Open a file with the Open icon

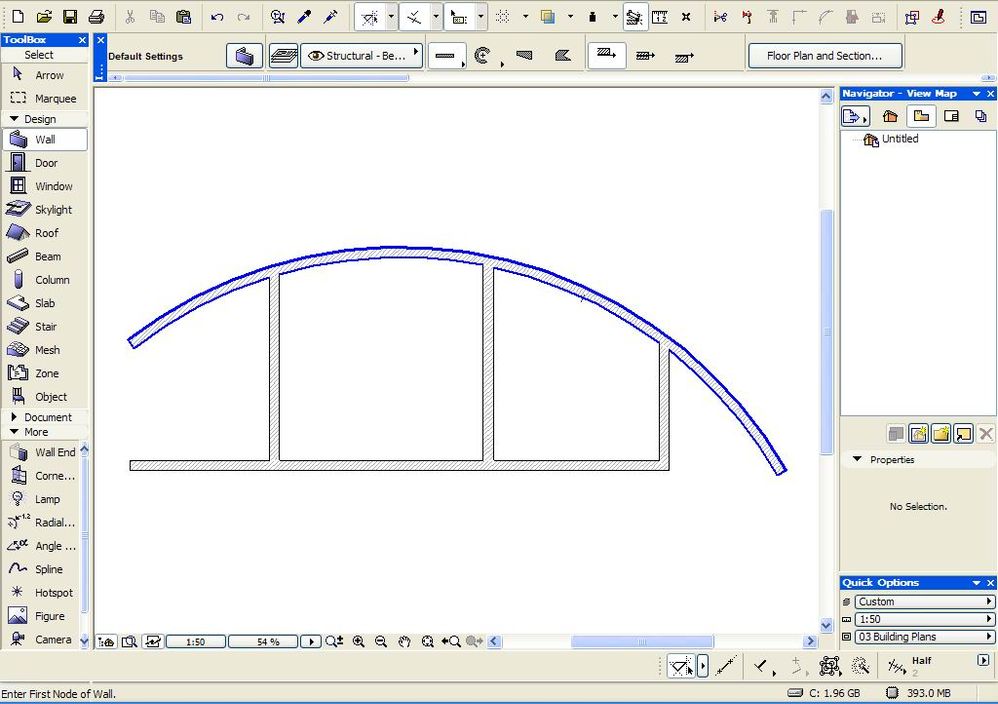tap(44, 17)
